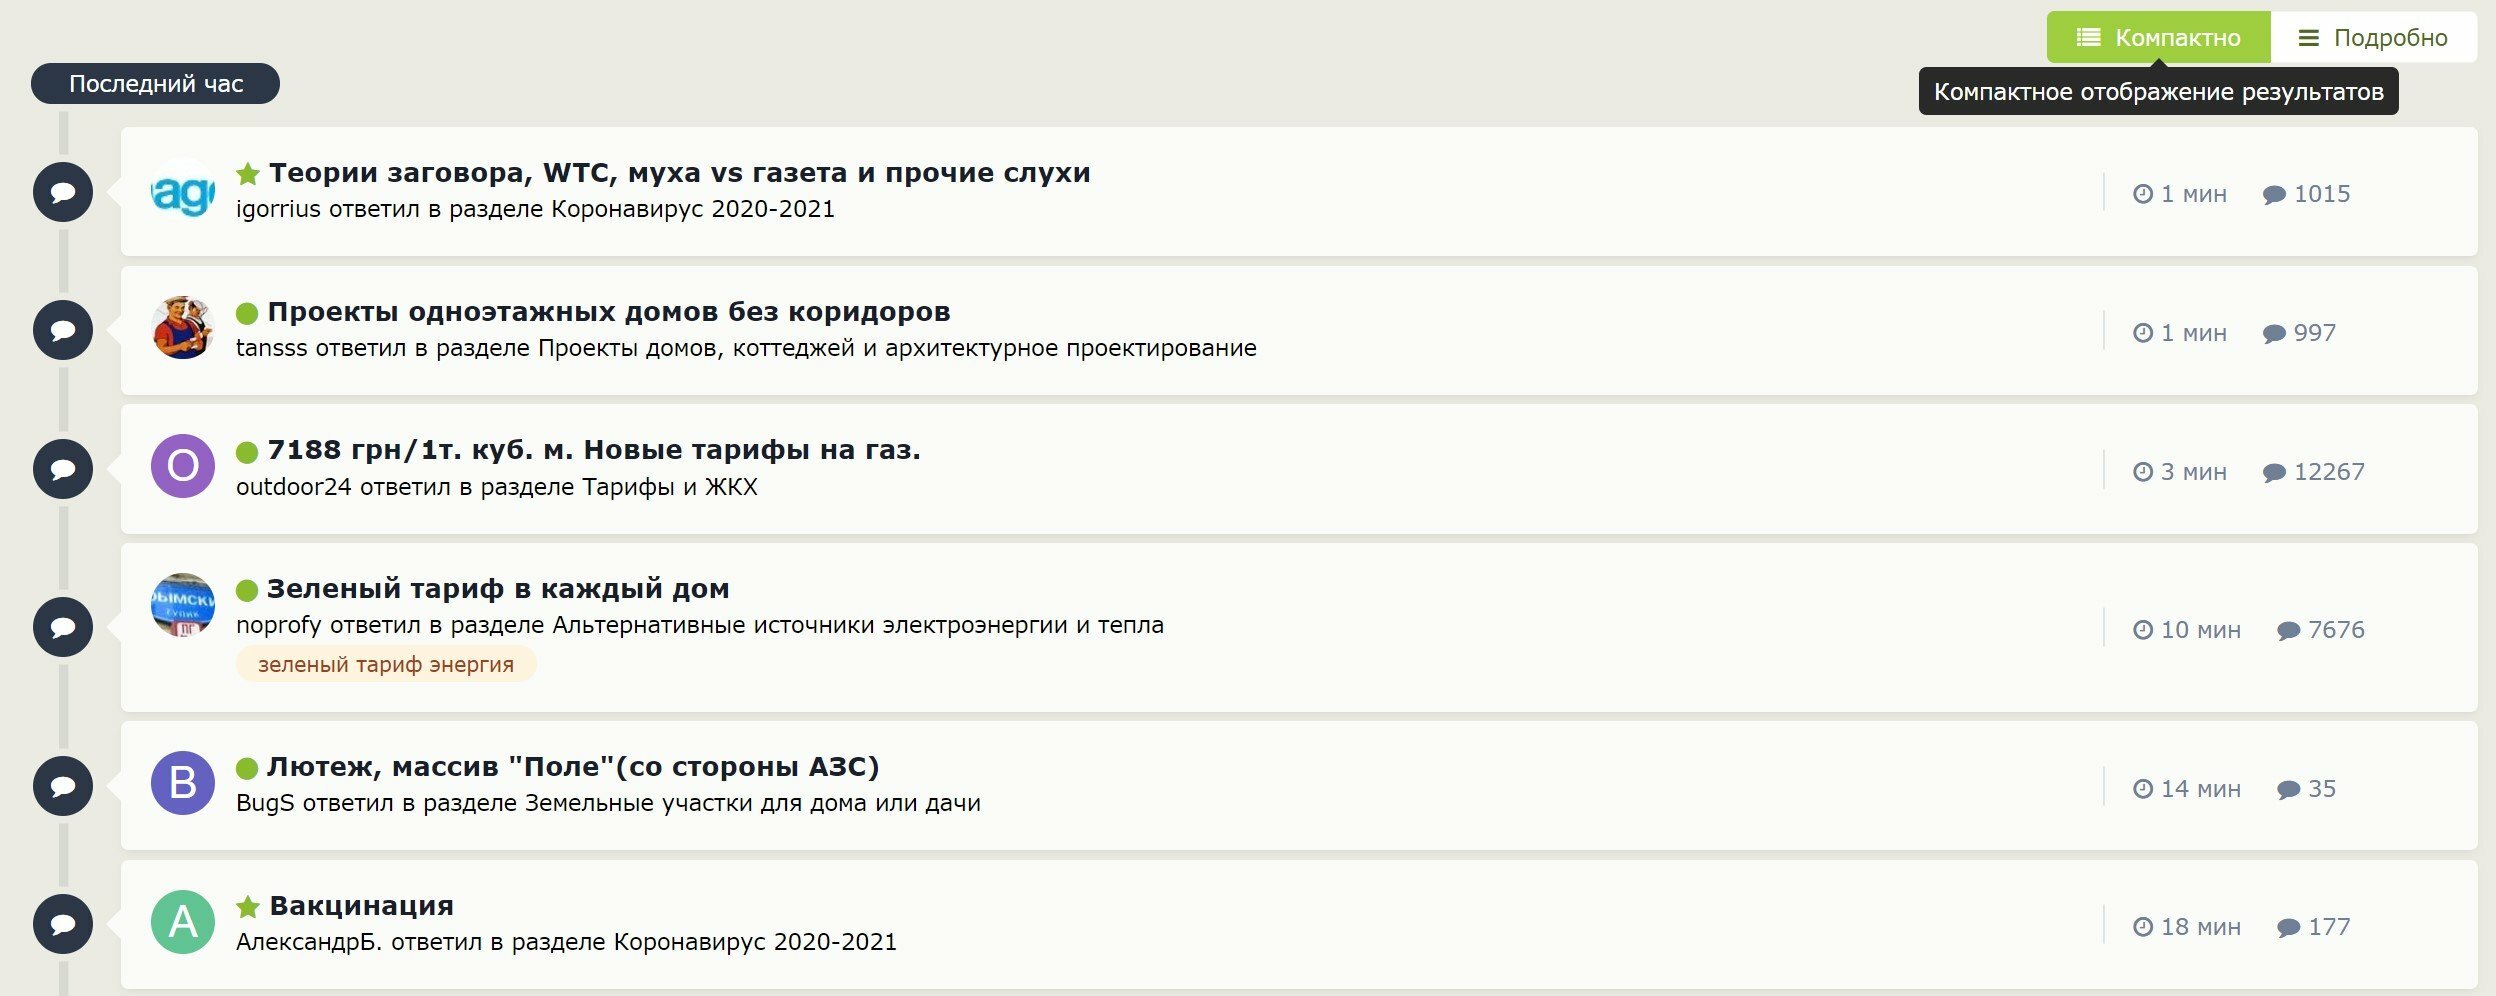The image size is (2496, 996).
Task: Open section Альтернативные источники электроэнергии и тепла
Action: [858, 626]
